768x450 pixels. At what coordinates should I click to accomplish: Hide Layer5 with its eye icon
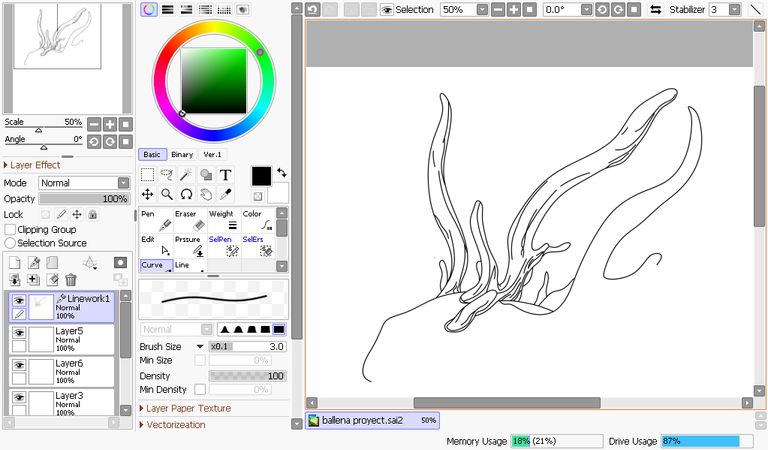click(19, 333)
